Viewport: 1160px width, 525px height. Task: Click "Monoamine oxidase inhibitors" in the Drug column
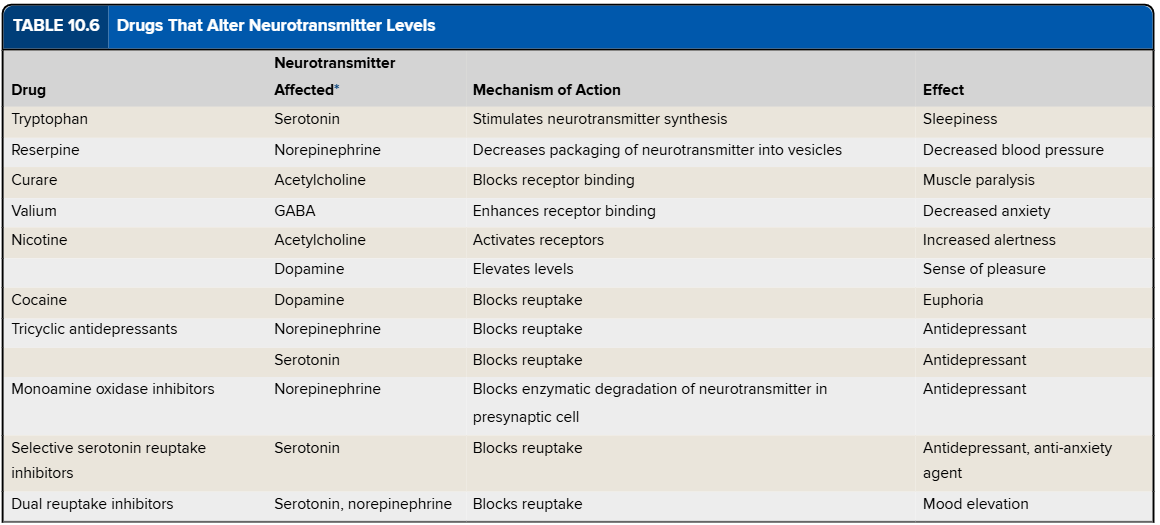pos(113,389)
